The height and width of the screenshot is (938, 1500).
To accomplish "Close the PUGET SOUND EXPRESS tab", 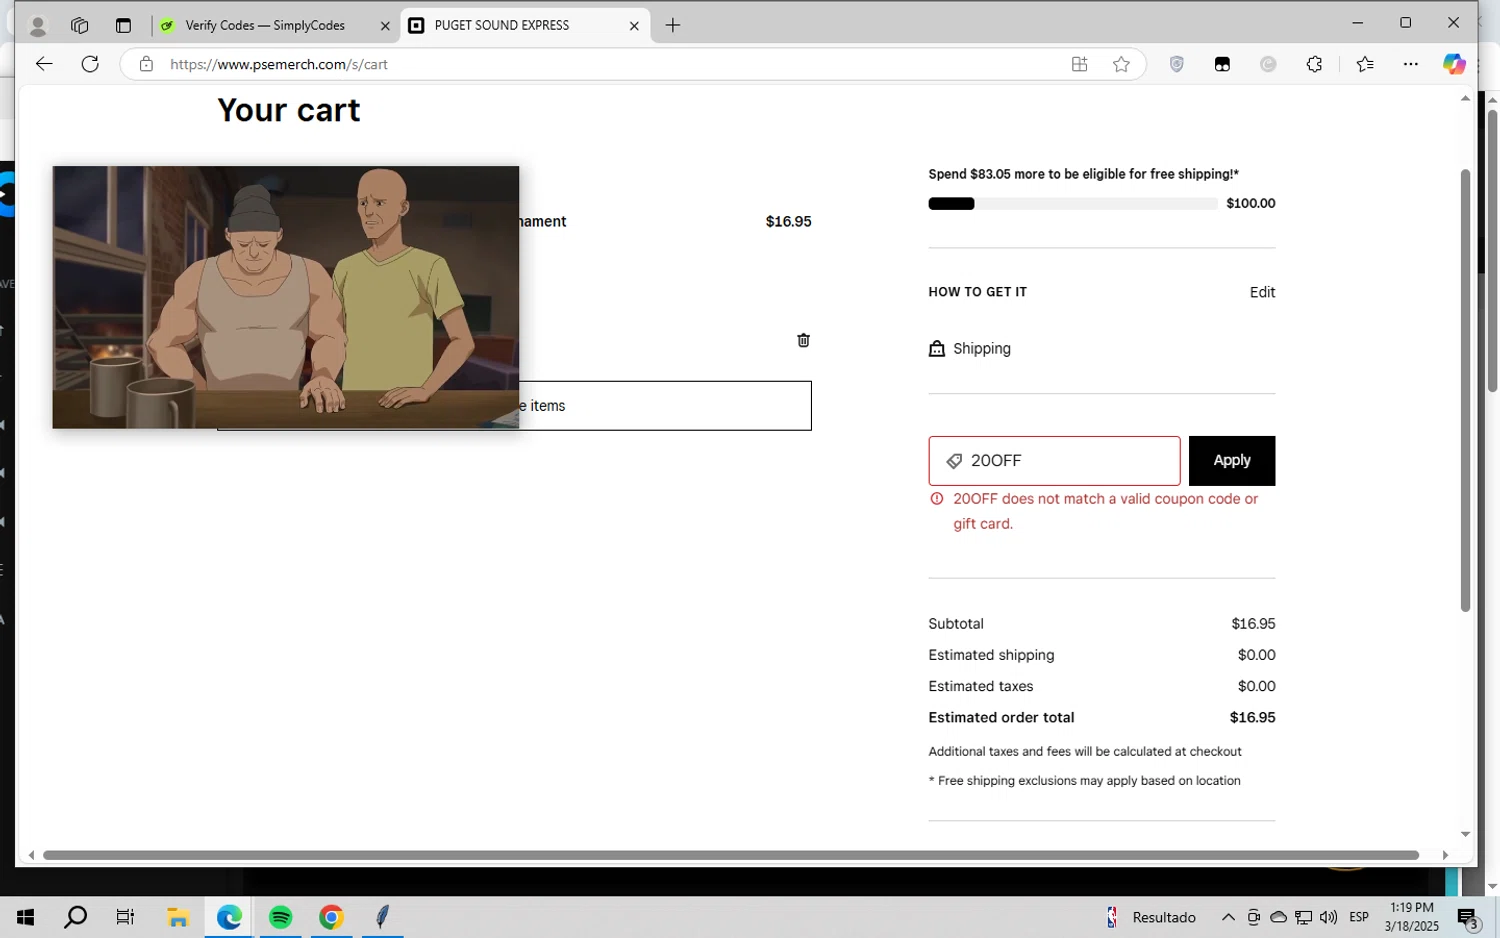I will [x=634, y=26].
